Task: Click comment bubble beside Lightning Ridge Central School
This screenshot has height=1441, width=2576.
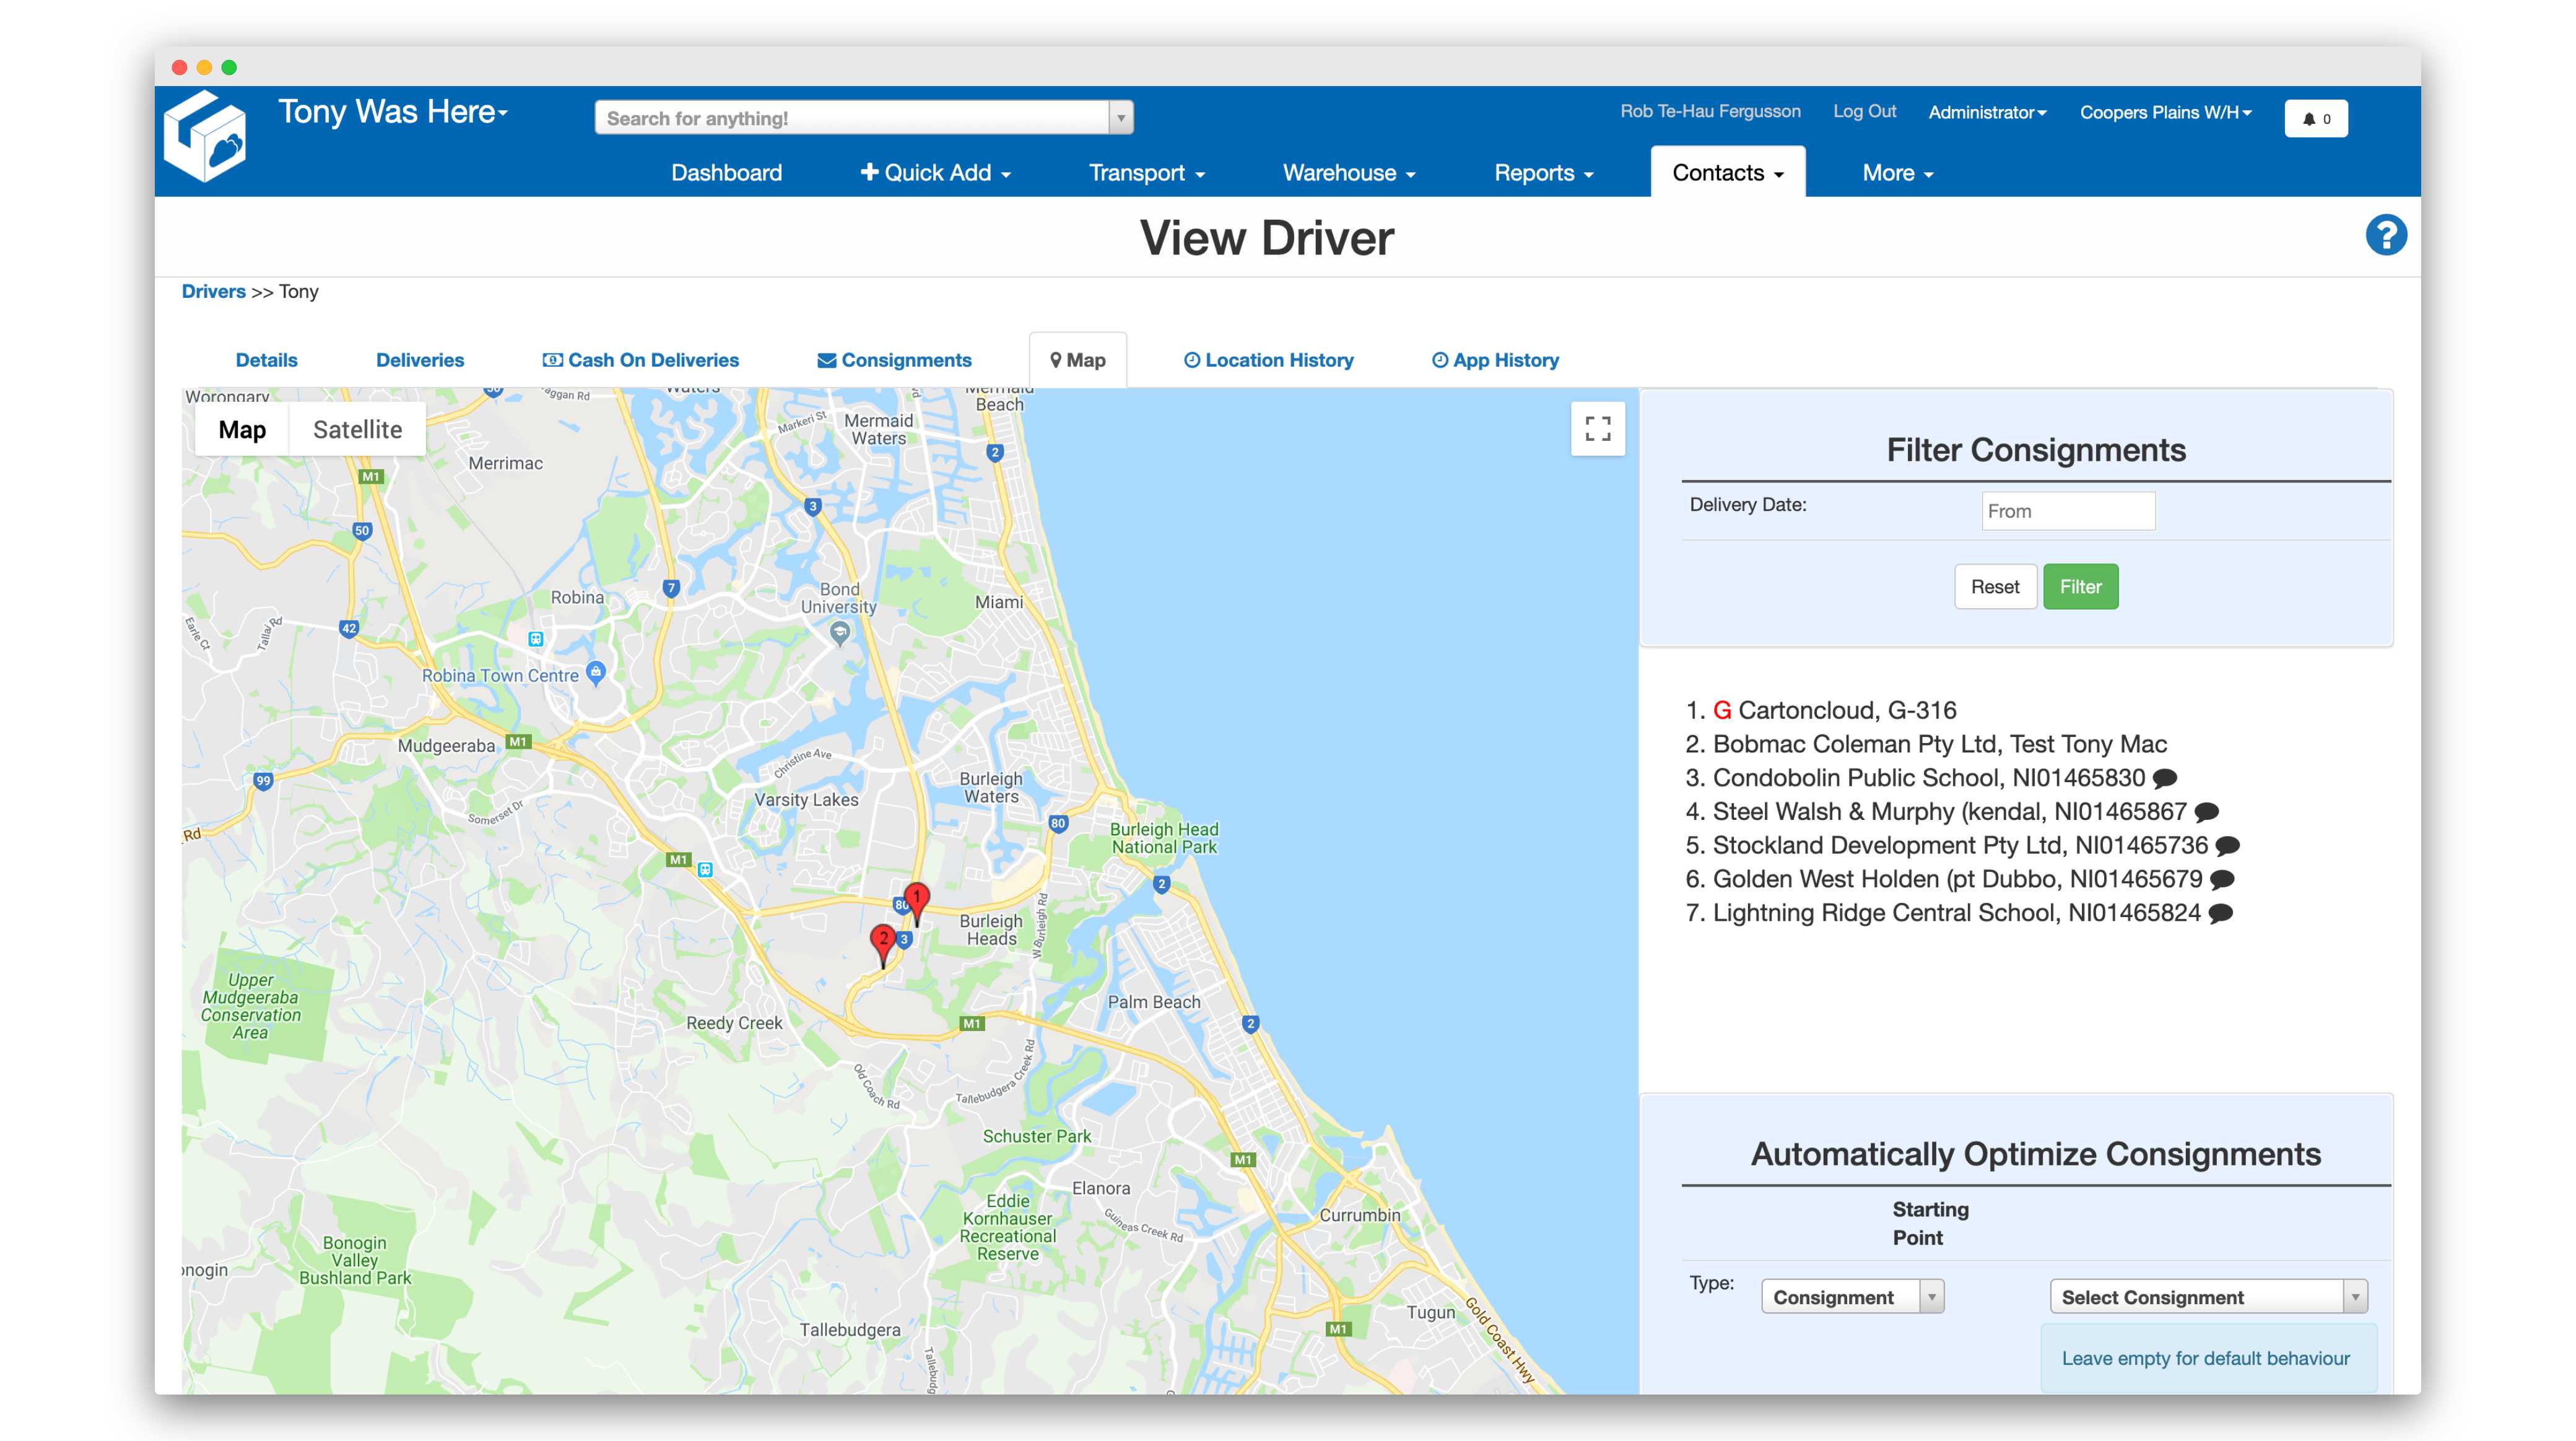Action: pyautogui.click(x=2220, y=913)
